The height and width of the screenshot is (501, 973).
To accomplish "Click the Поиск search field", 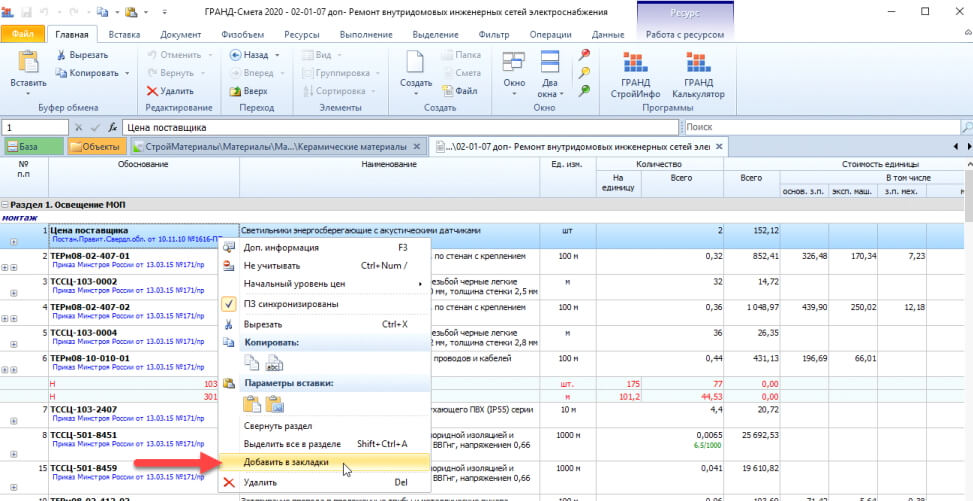I will (x=822, y=127).
